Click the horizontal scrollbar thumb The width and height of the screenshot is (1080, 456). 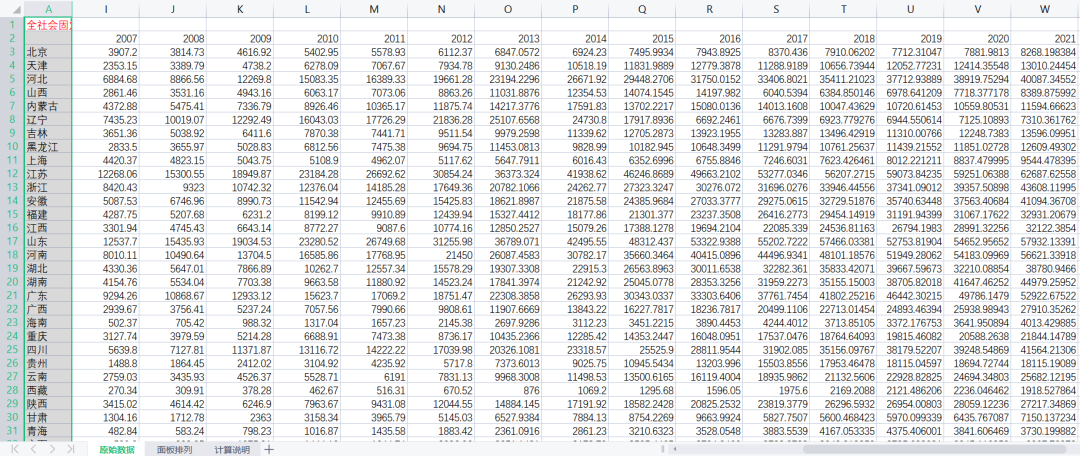(933, 449)
